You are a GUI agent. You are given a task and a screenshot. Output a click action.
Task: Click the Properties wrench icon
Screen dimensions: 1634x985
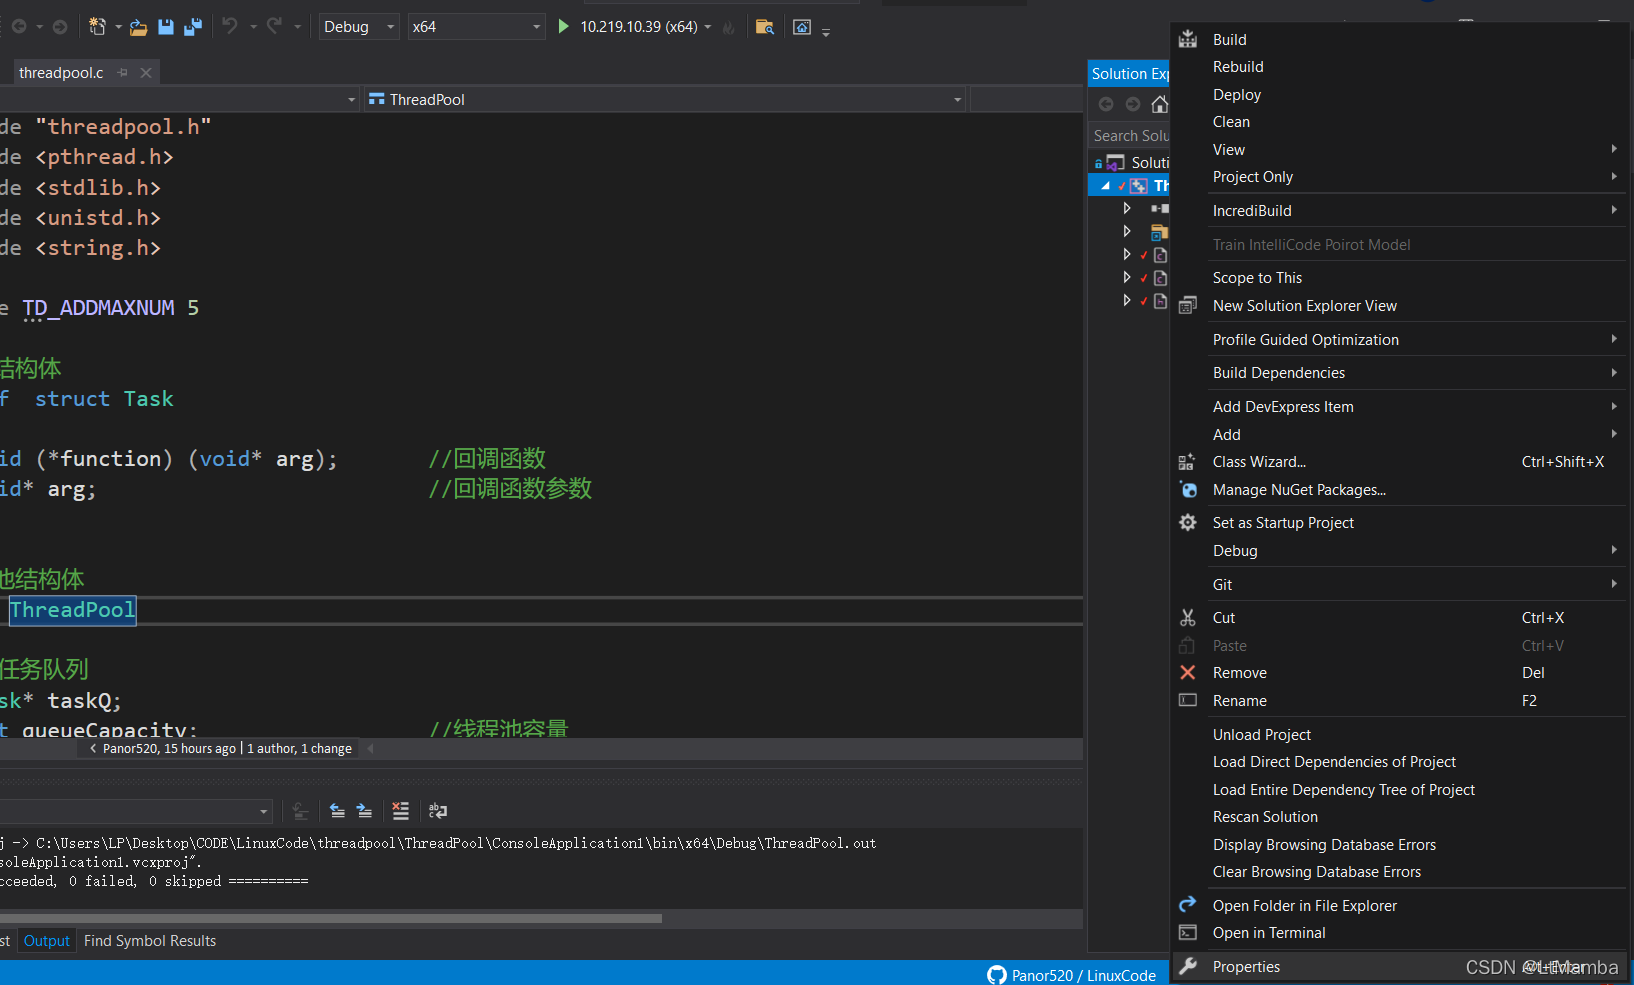pos(1188,966)
